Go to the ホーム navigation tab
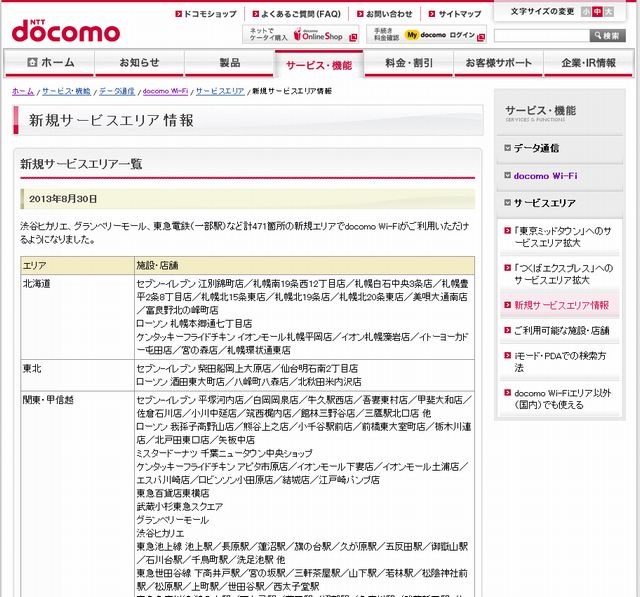640x597 pixels. tap(49, 63)
